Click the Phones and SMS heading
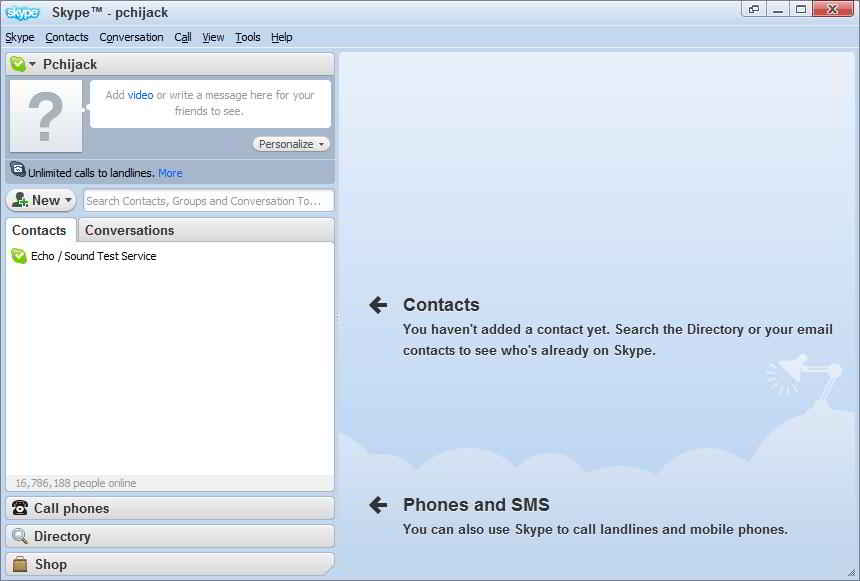 476,505
